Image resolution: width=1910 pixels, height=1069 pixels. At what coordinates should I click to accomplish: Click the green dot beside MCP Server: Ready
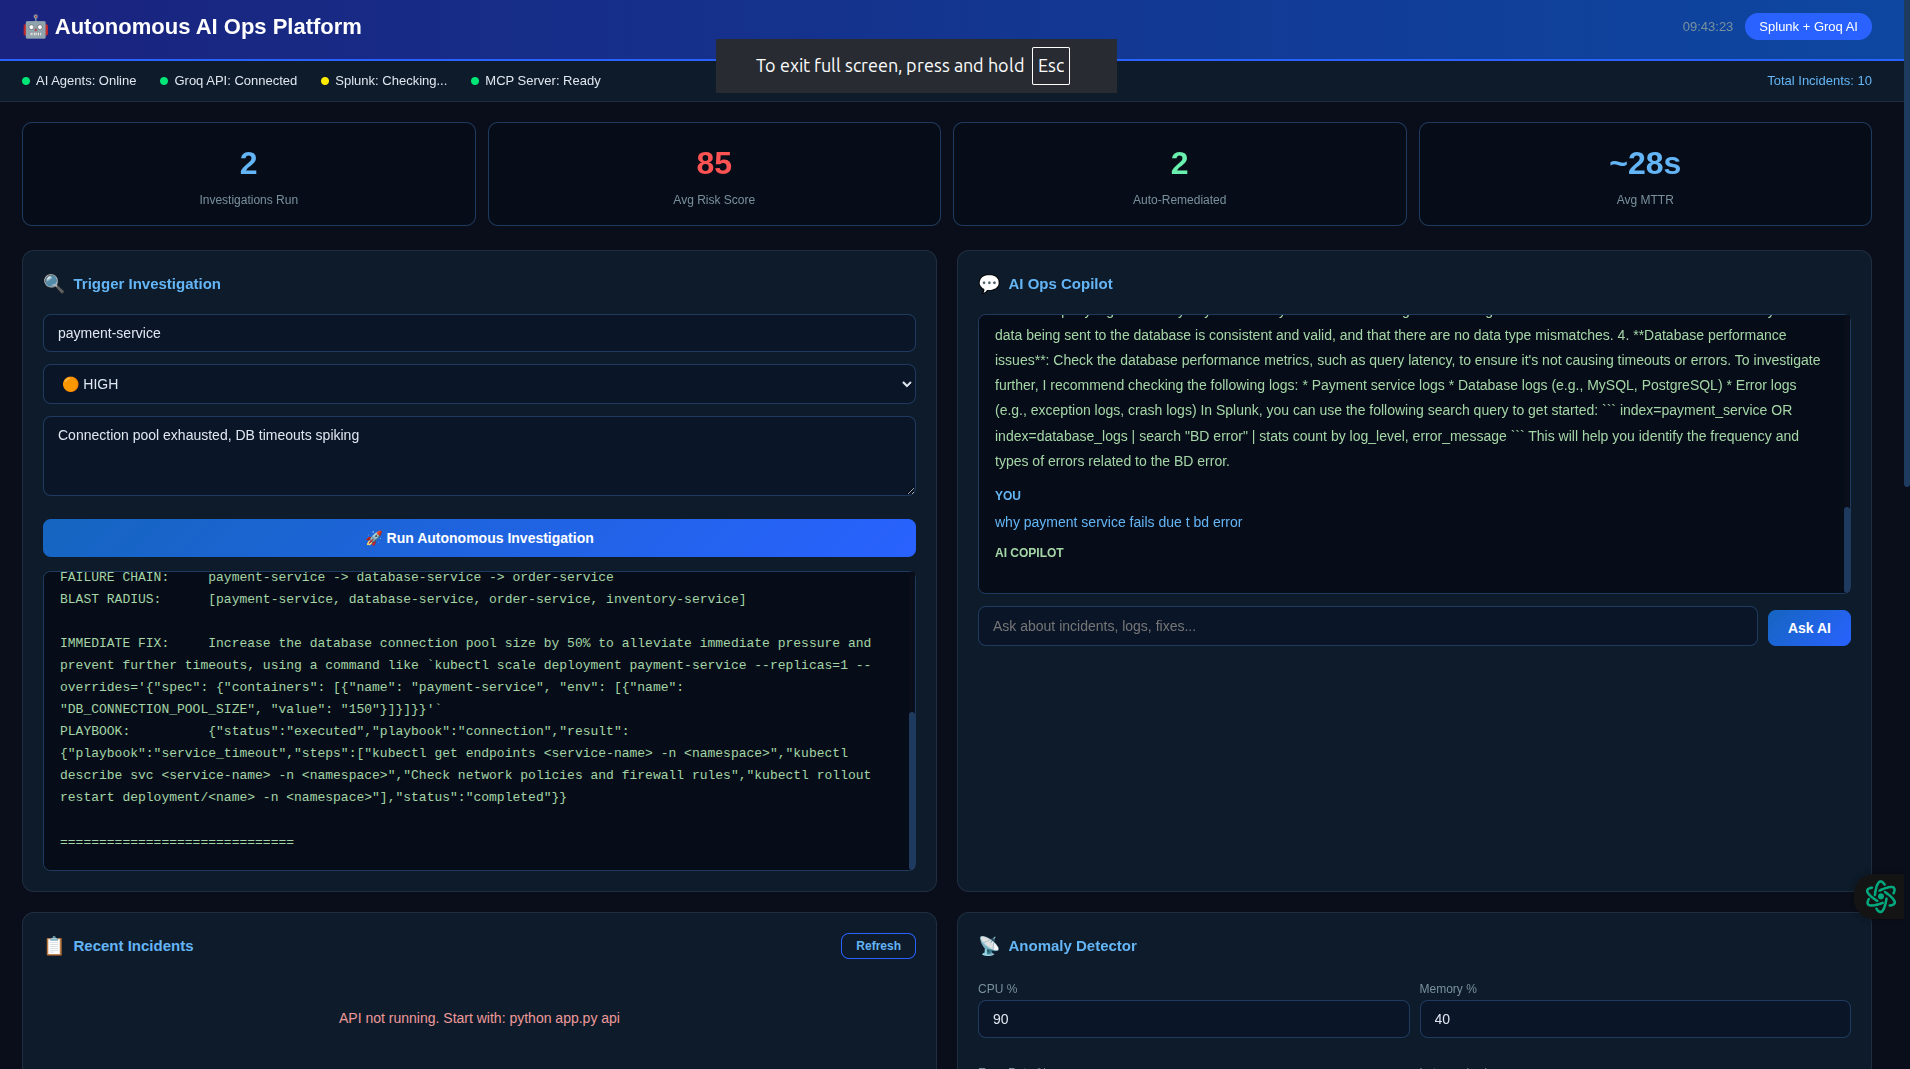tap(475, 81)
